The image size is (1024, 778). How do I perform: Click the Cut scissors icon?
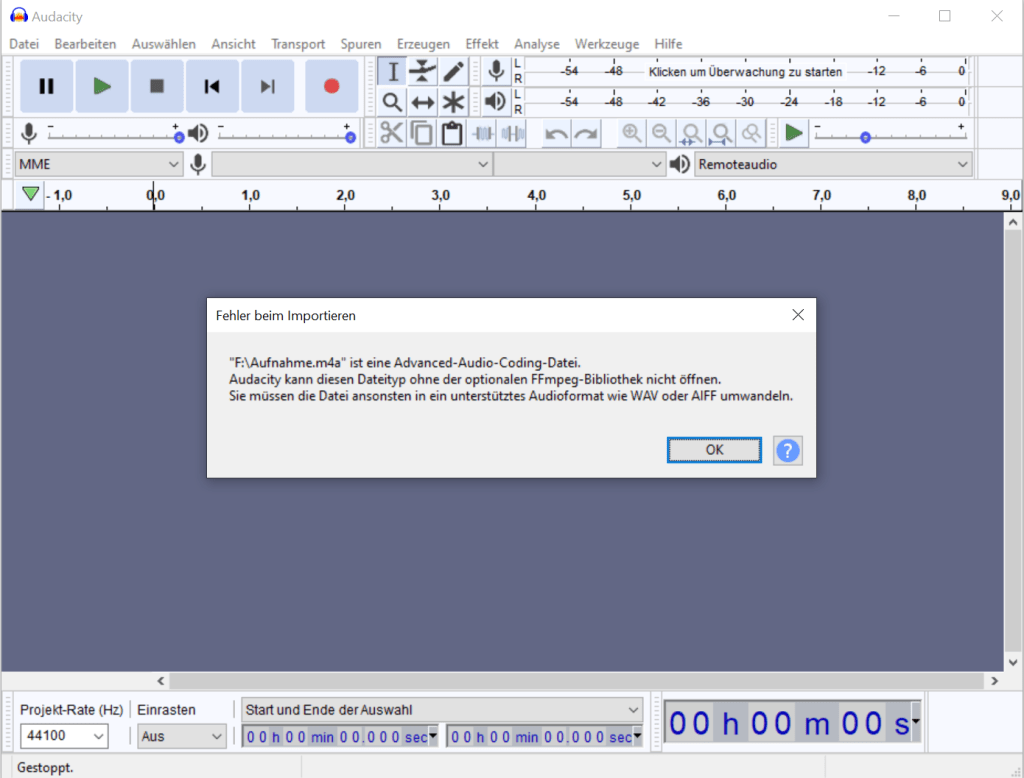391,133
